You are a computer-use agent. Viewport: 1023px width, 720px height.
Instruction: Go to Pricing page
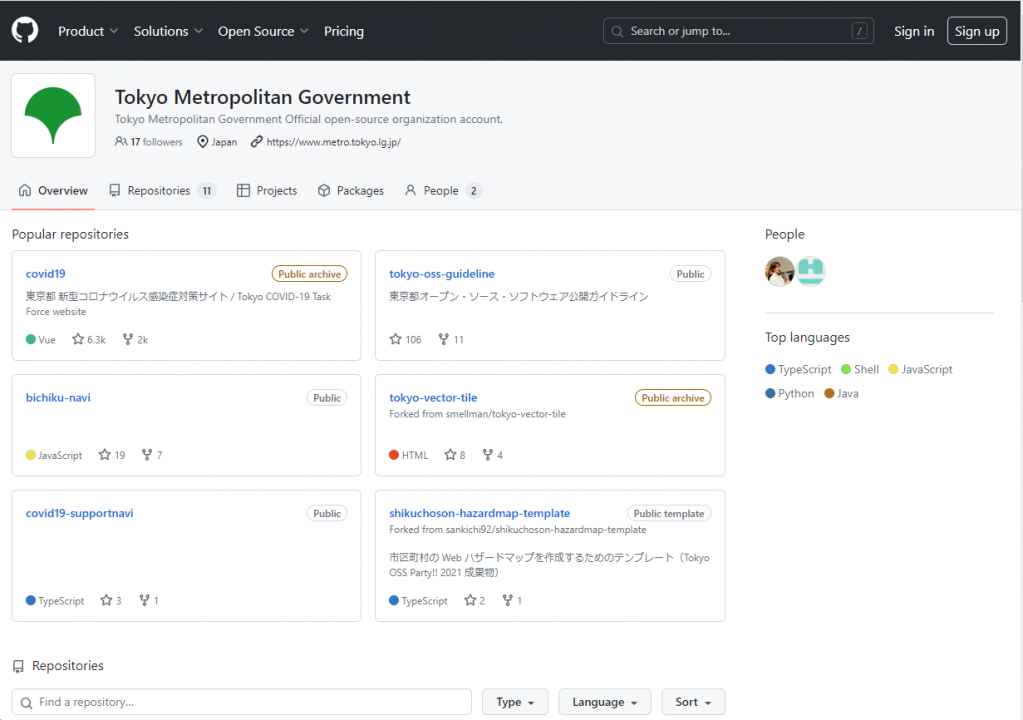[x=344, y=31]
